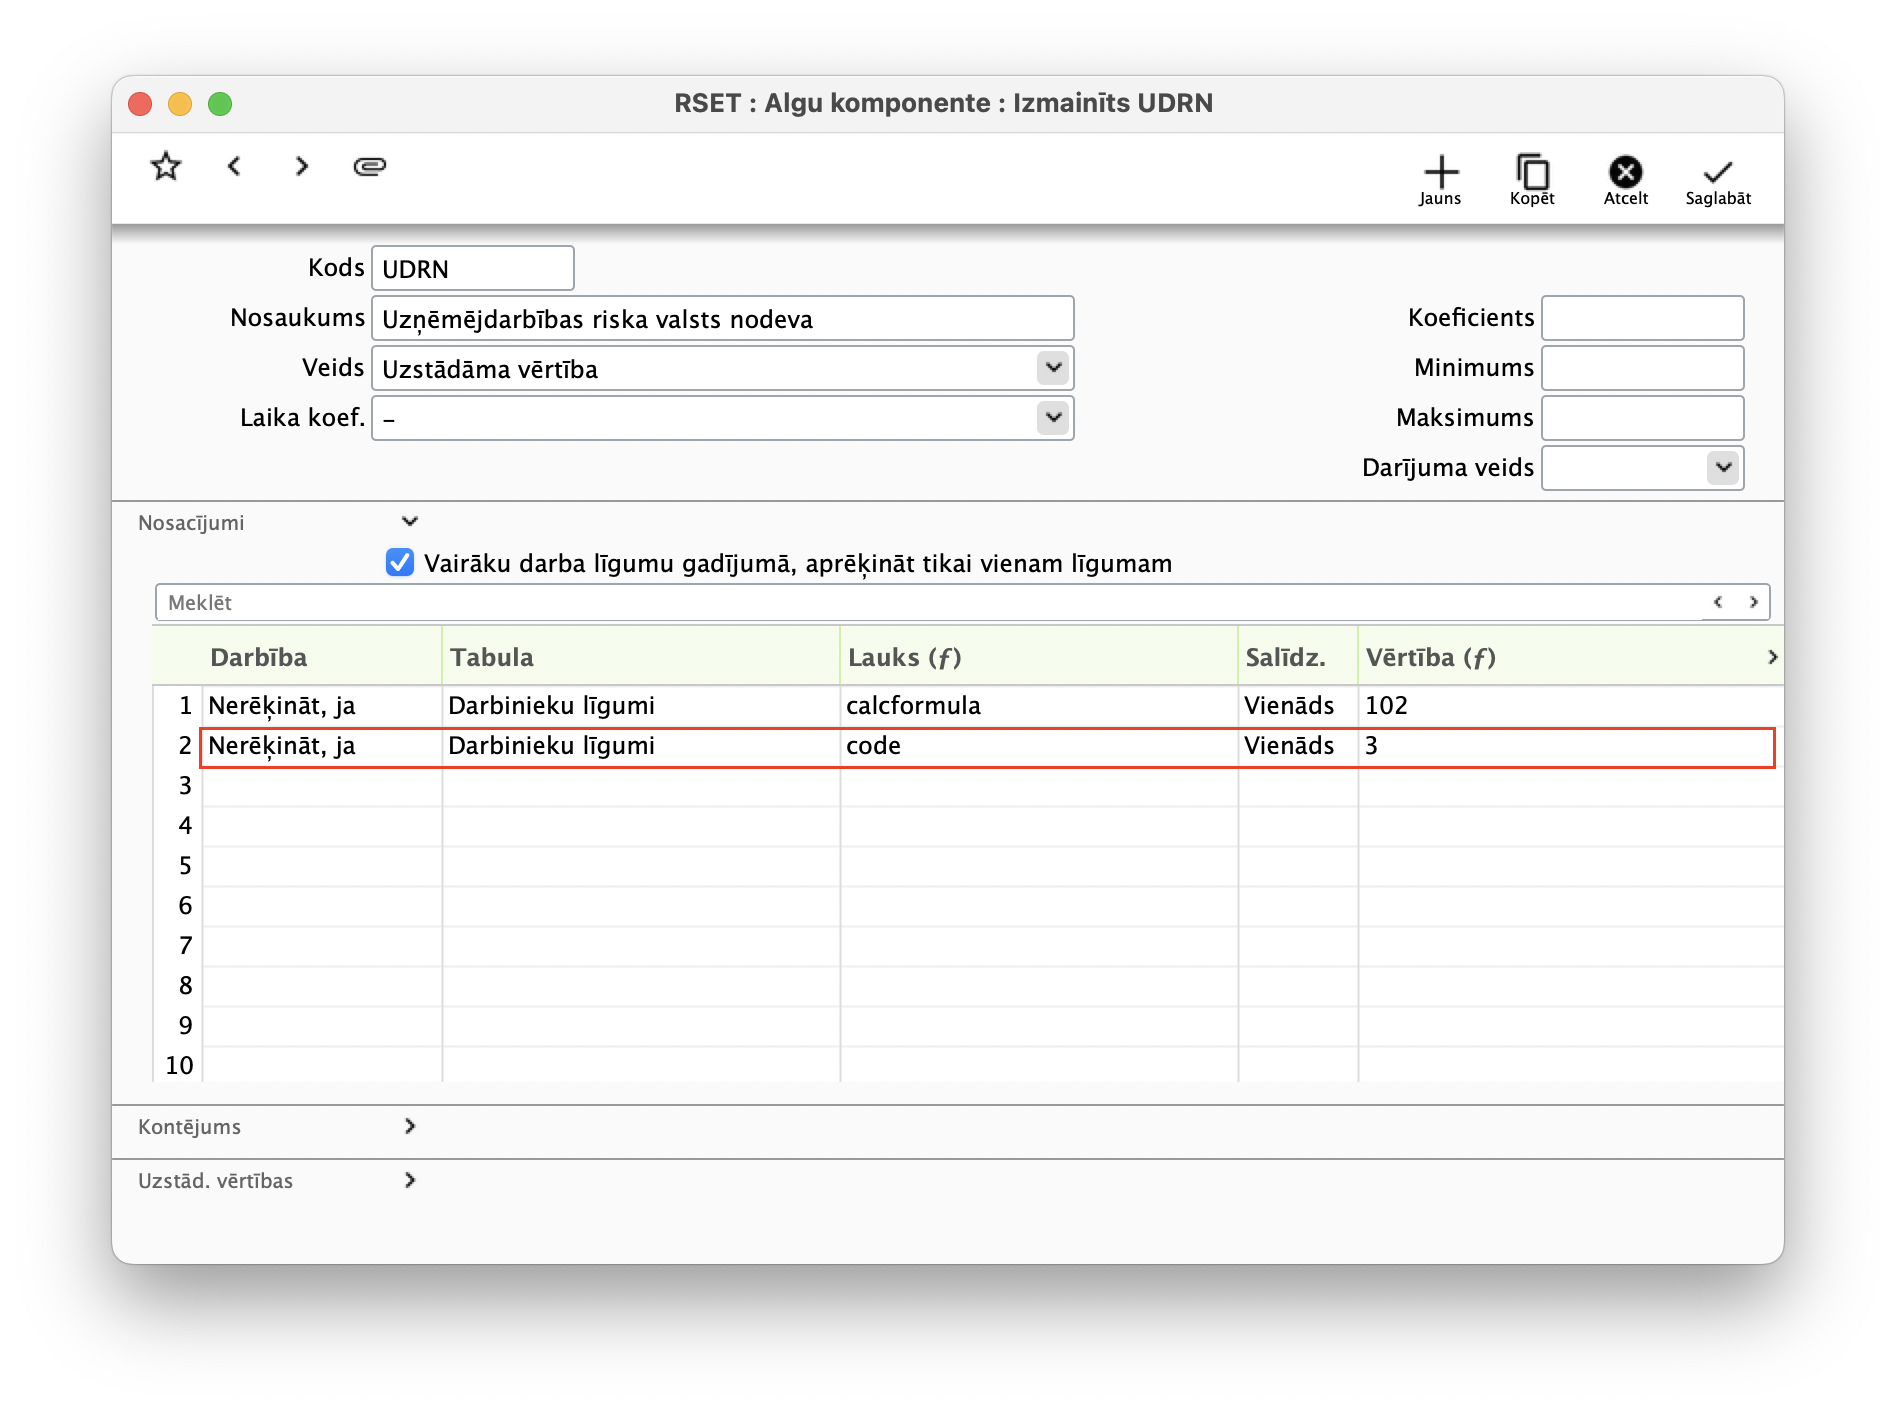
Task: Cancel changes with Atcelt icon
Action: pos(1625,180)
